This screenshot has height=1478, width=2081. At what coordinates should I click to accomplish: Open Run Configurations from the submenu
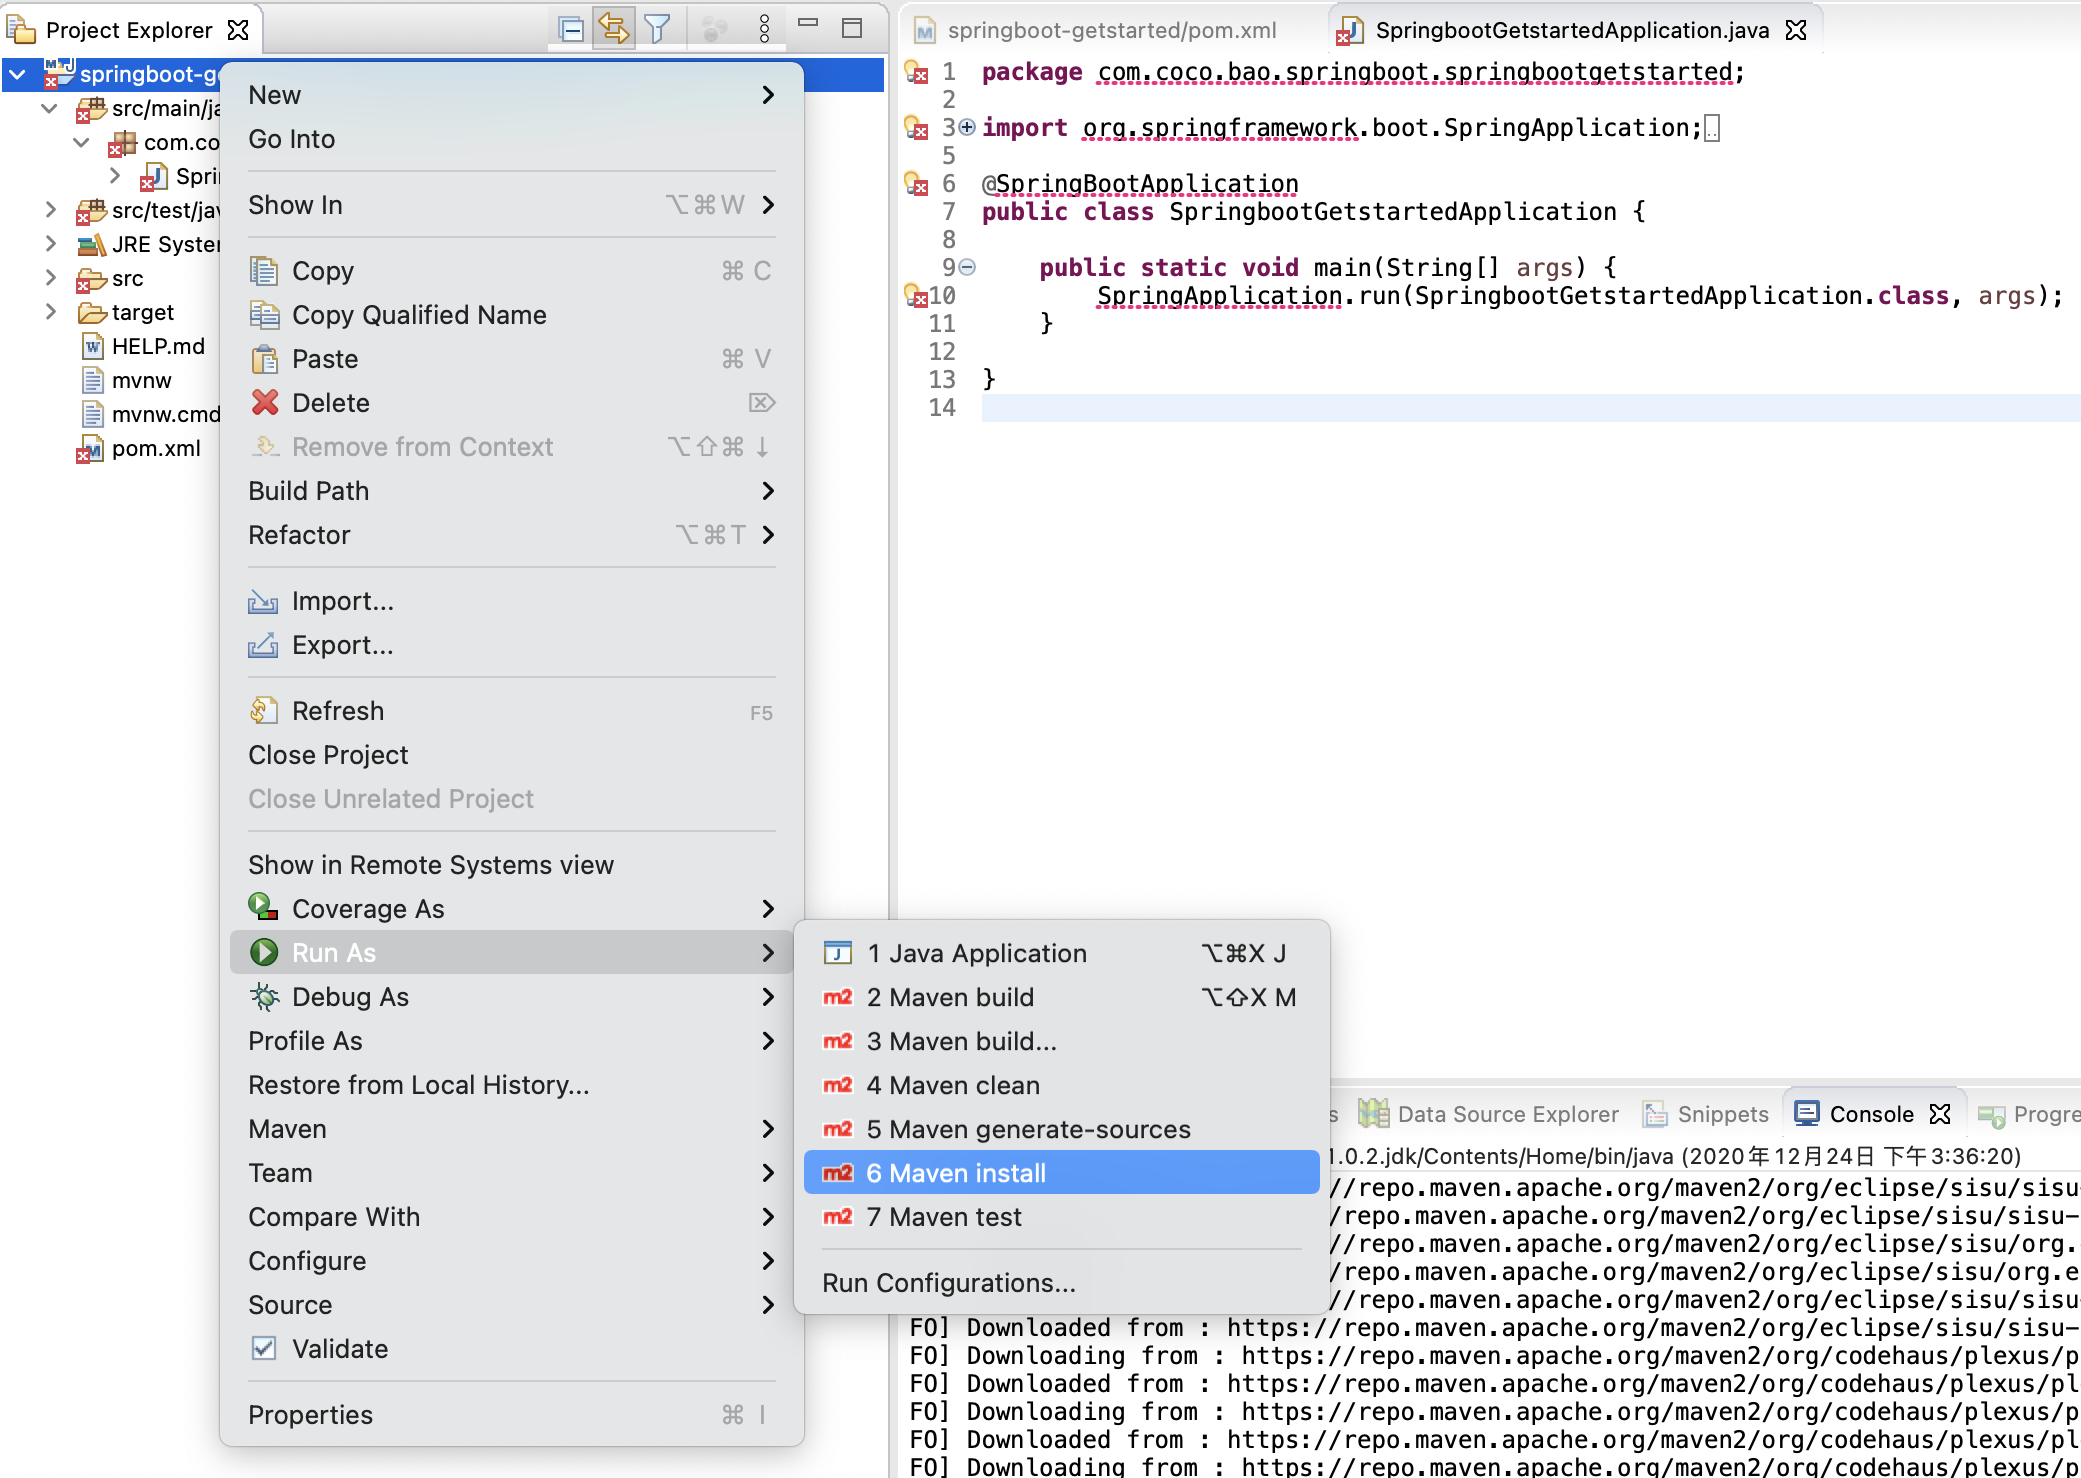948,1283
